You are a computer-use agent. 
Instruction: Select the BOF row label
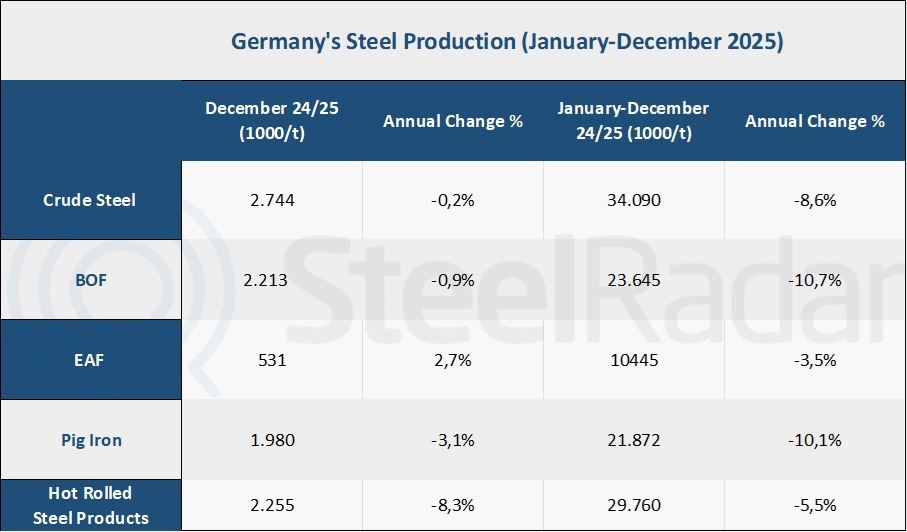pos(90,280)
